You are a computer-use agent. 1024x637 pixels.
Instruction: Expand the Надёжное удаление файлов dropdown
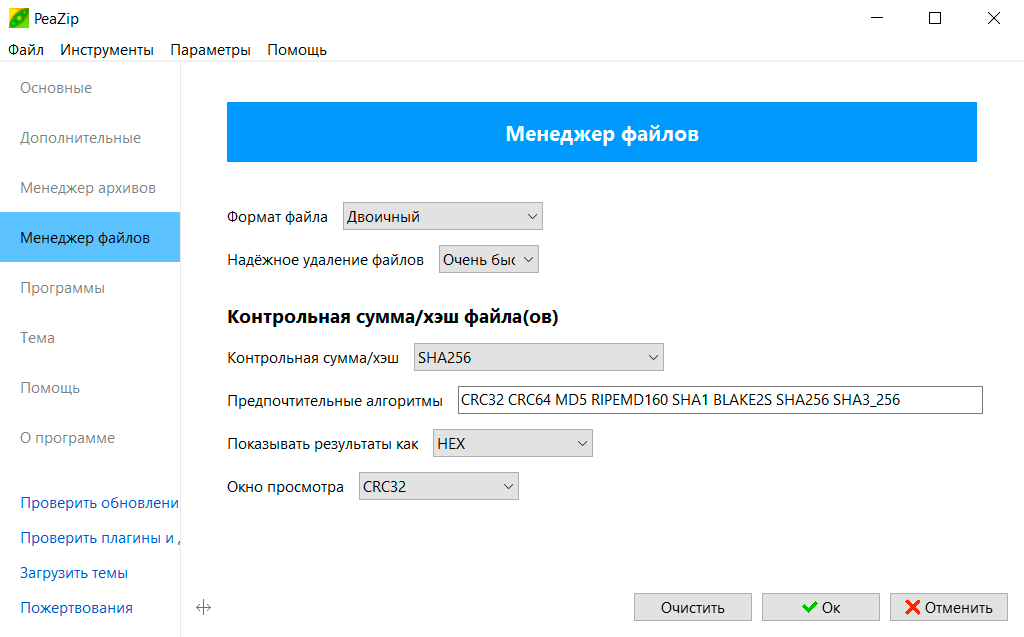488,259
